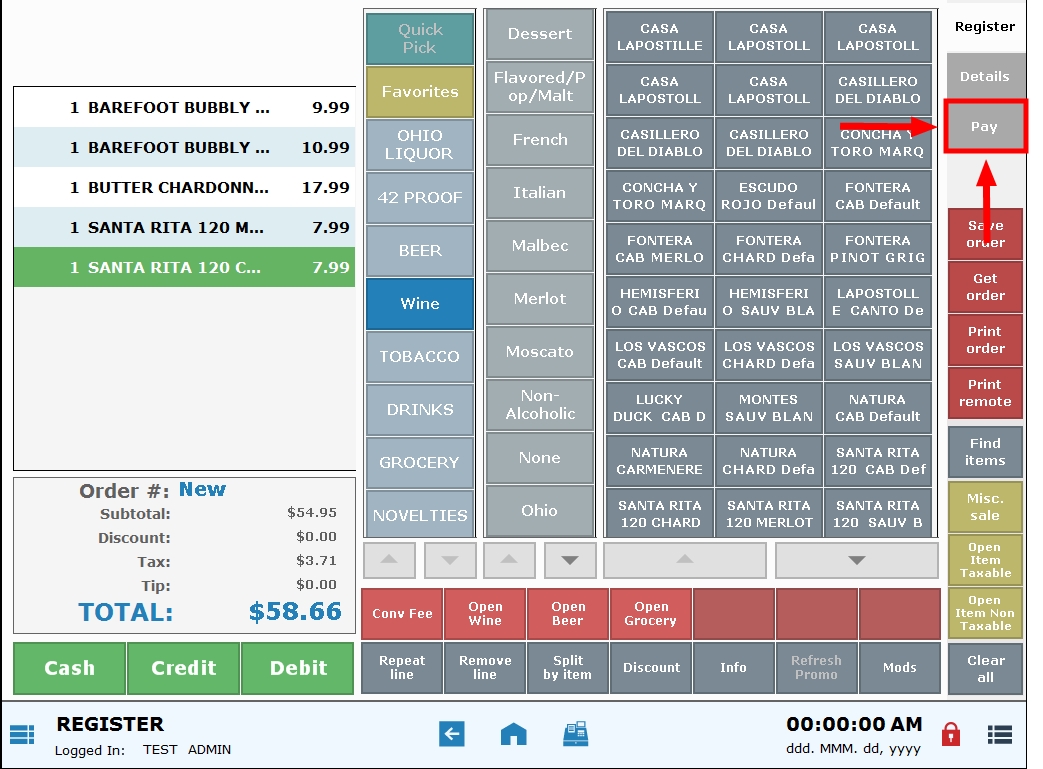Select the Quick Pick department
Image resolution: width=1043 pixels, height=769 pixels.
point(420,39)
